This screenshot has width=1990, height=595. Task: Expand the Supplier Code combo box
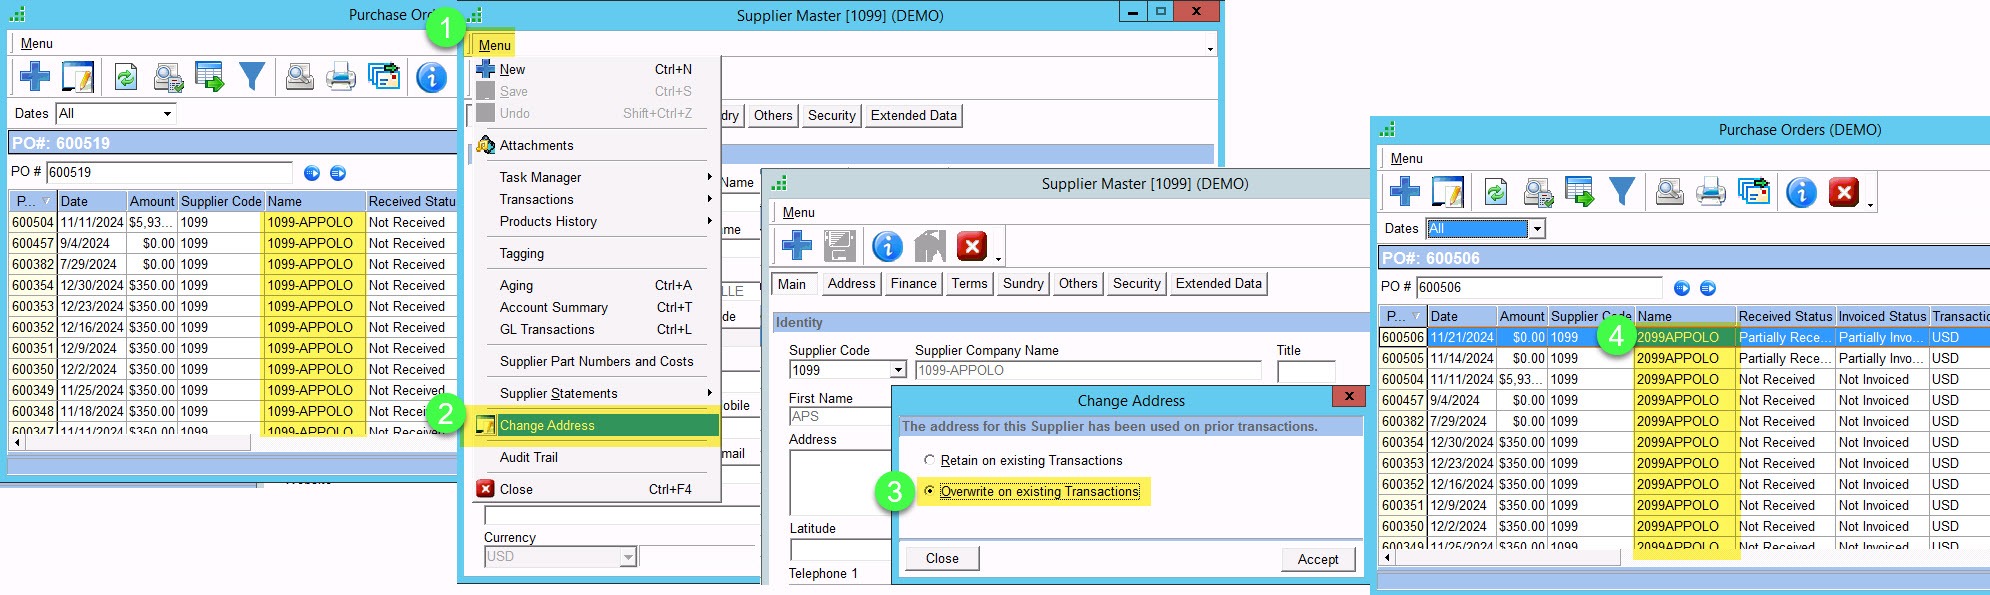pos(898,370)
